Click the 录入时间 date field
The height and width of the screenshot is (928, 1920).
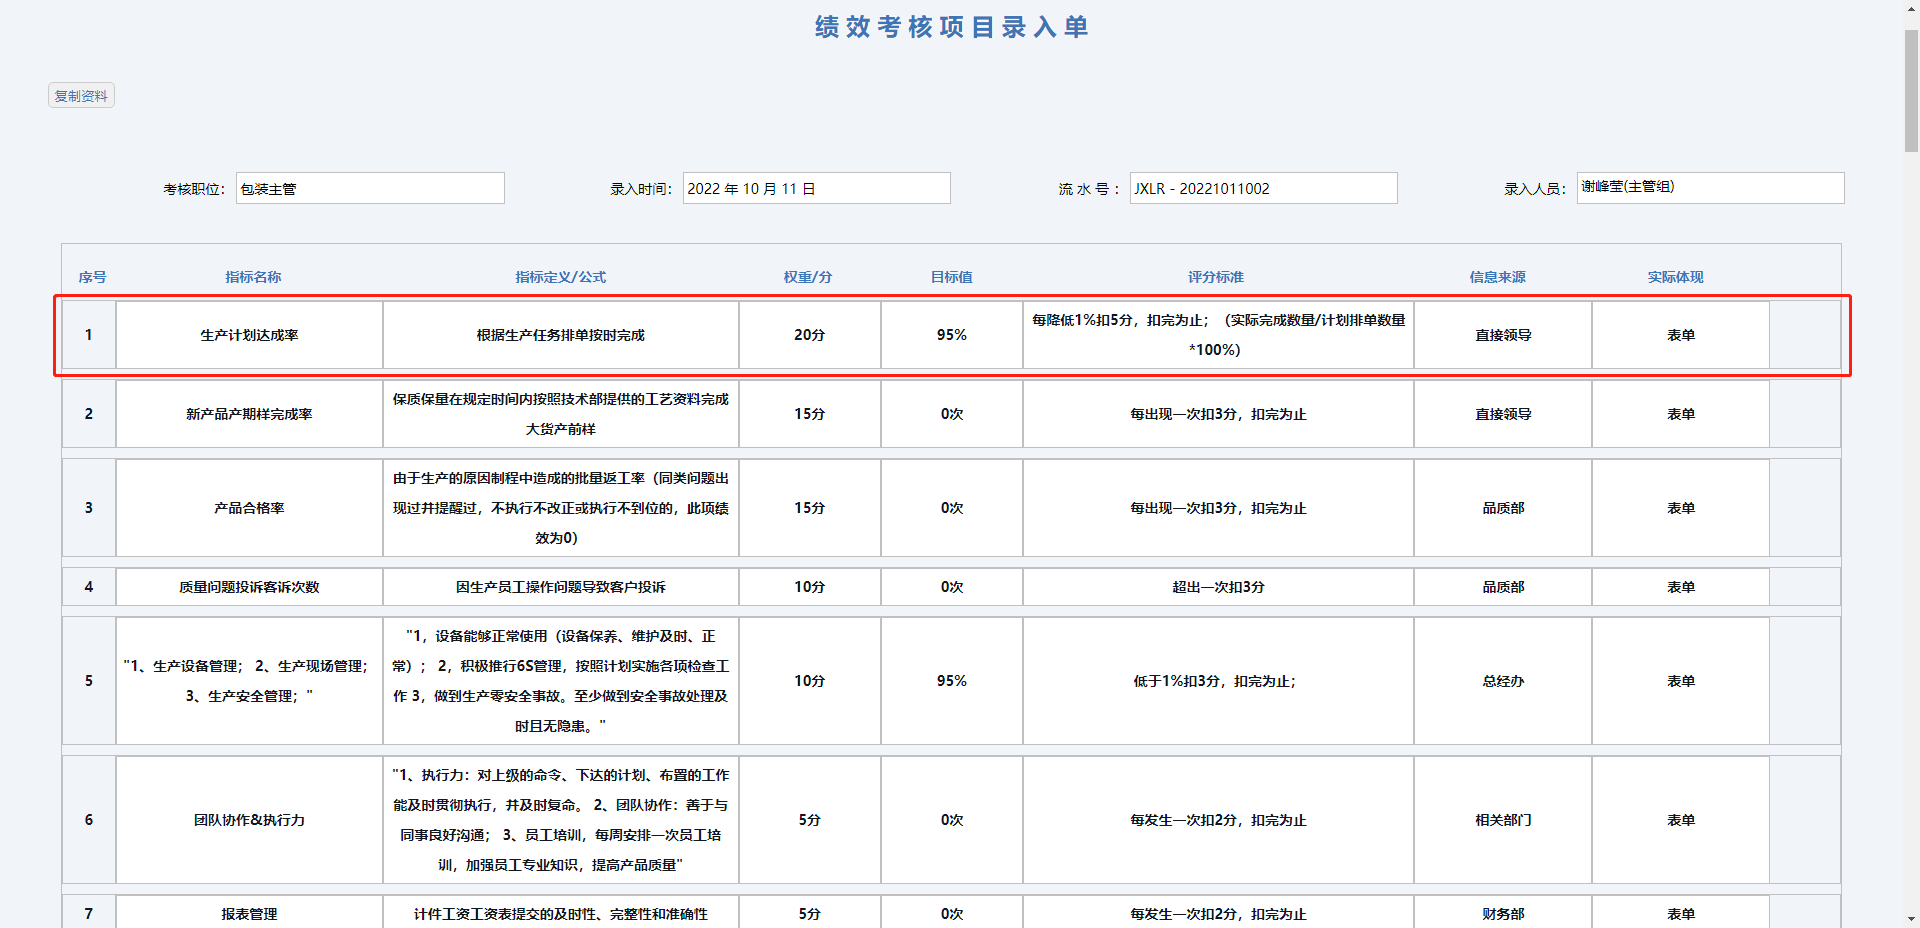[816, 189]
